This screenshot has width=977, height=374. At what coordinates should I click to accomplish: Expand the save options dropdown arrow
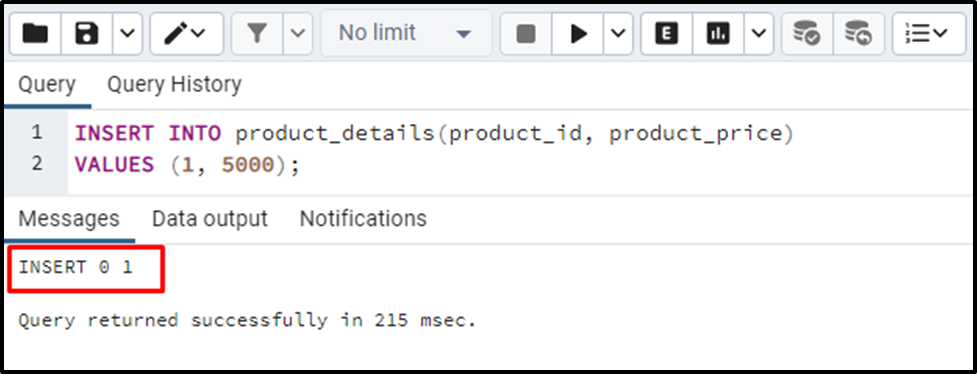click(127, 34)
